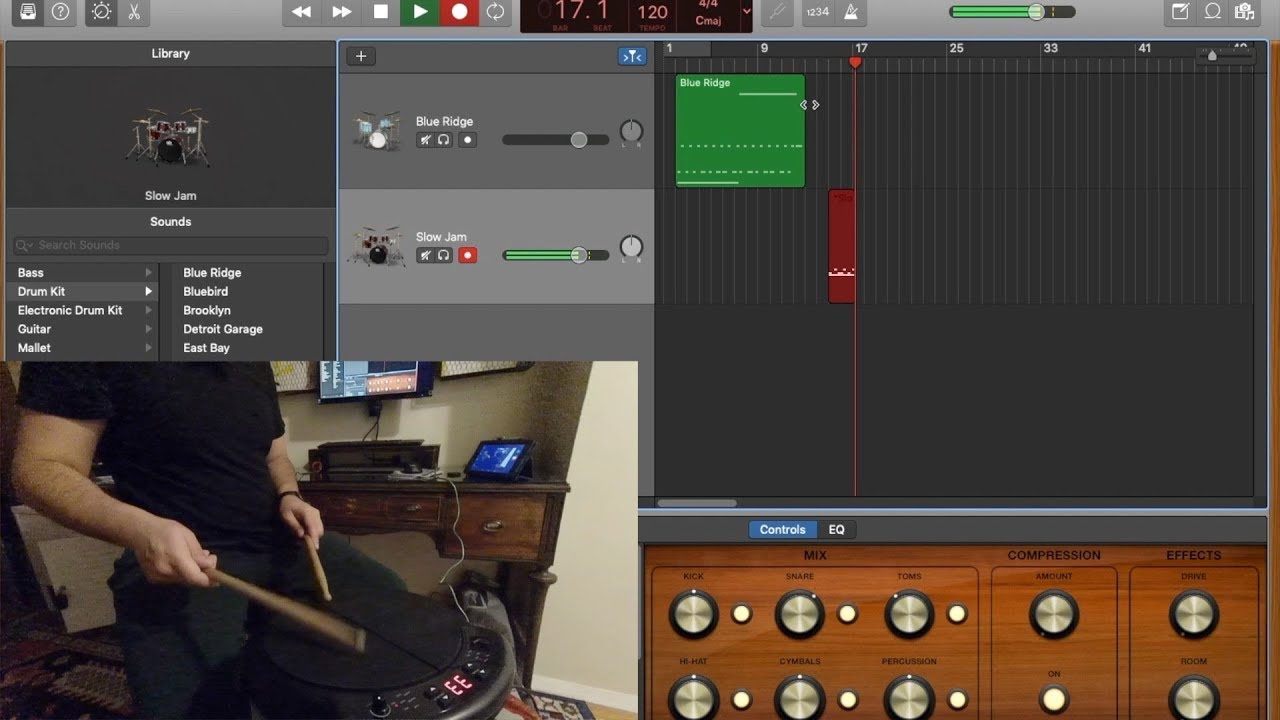Solo the Blue Ridge track with headphones button
The image size is (1280, 720).
[x=443, y=140]
